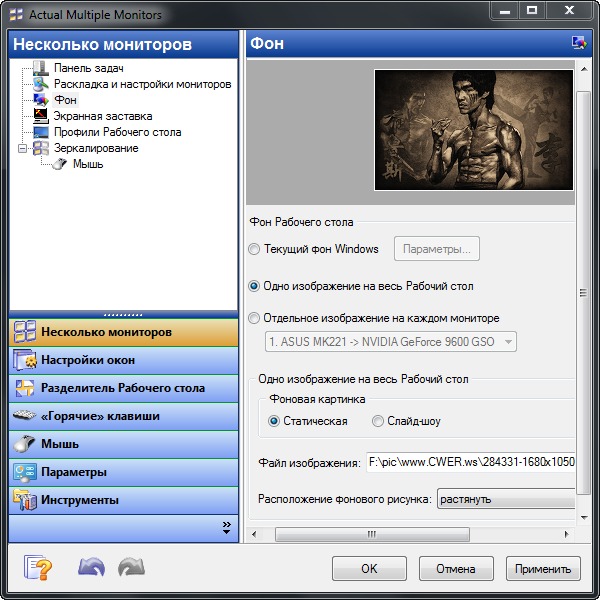Open the ASUS MK221 monitor dropdown
Screen dimensions: 600x600
tap(390, 342)
